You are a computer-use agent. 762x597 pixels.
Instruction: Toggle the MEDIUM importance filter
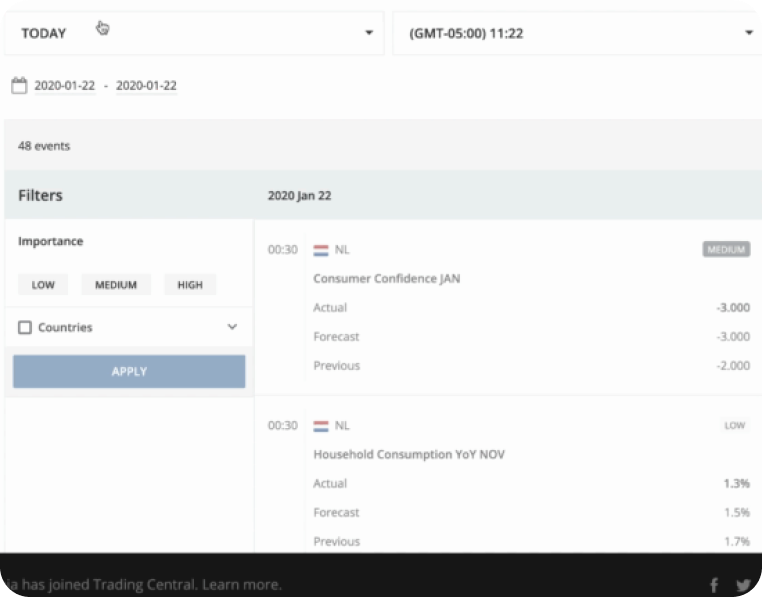tap(116, 285)
